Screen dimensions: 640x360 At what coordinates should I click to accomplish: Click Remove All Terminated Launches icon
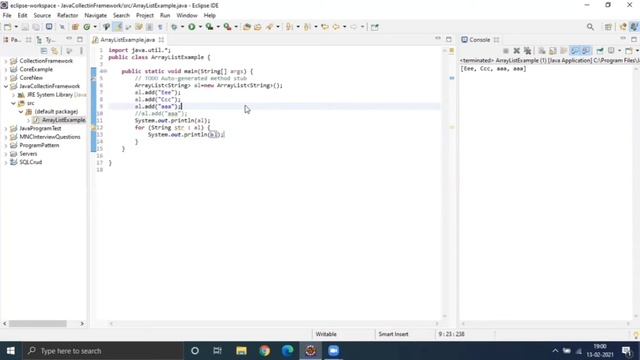tap(528, 51)
